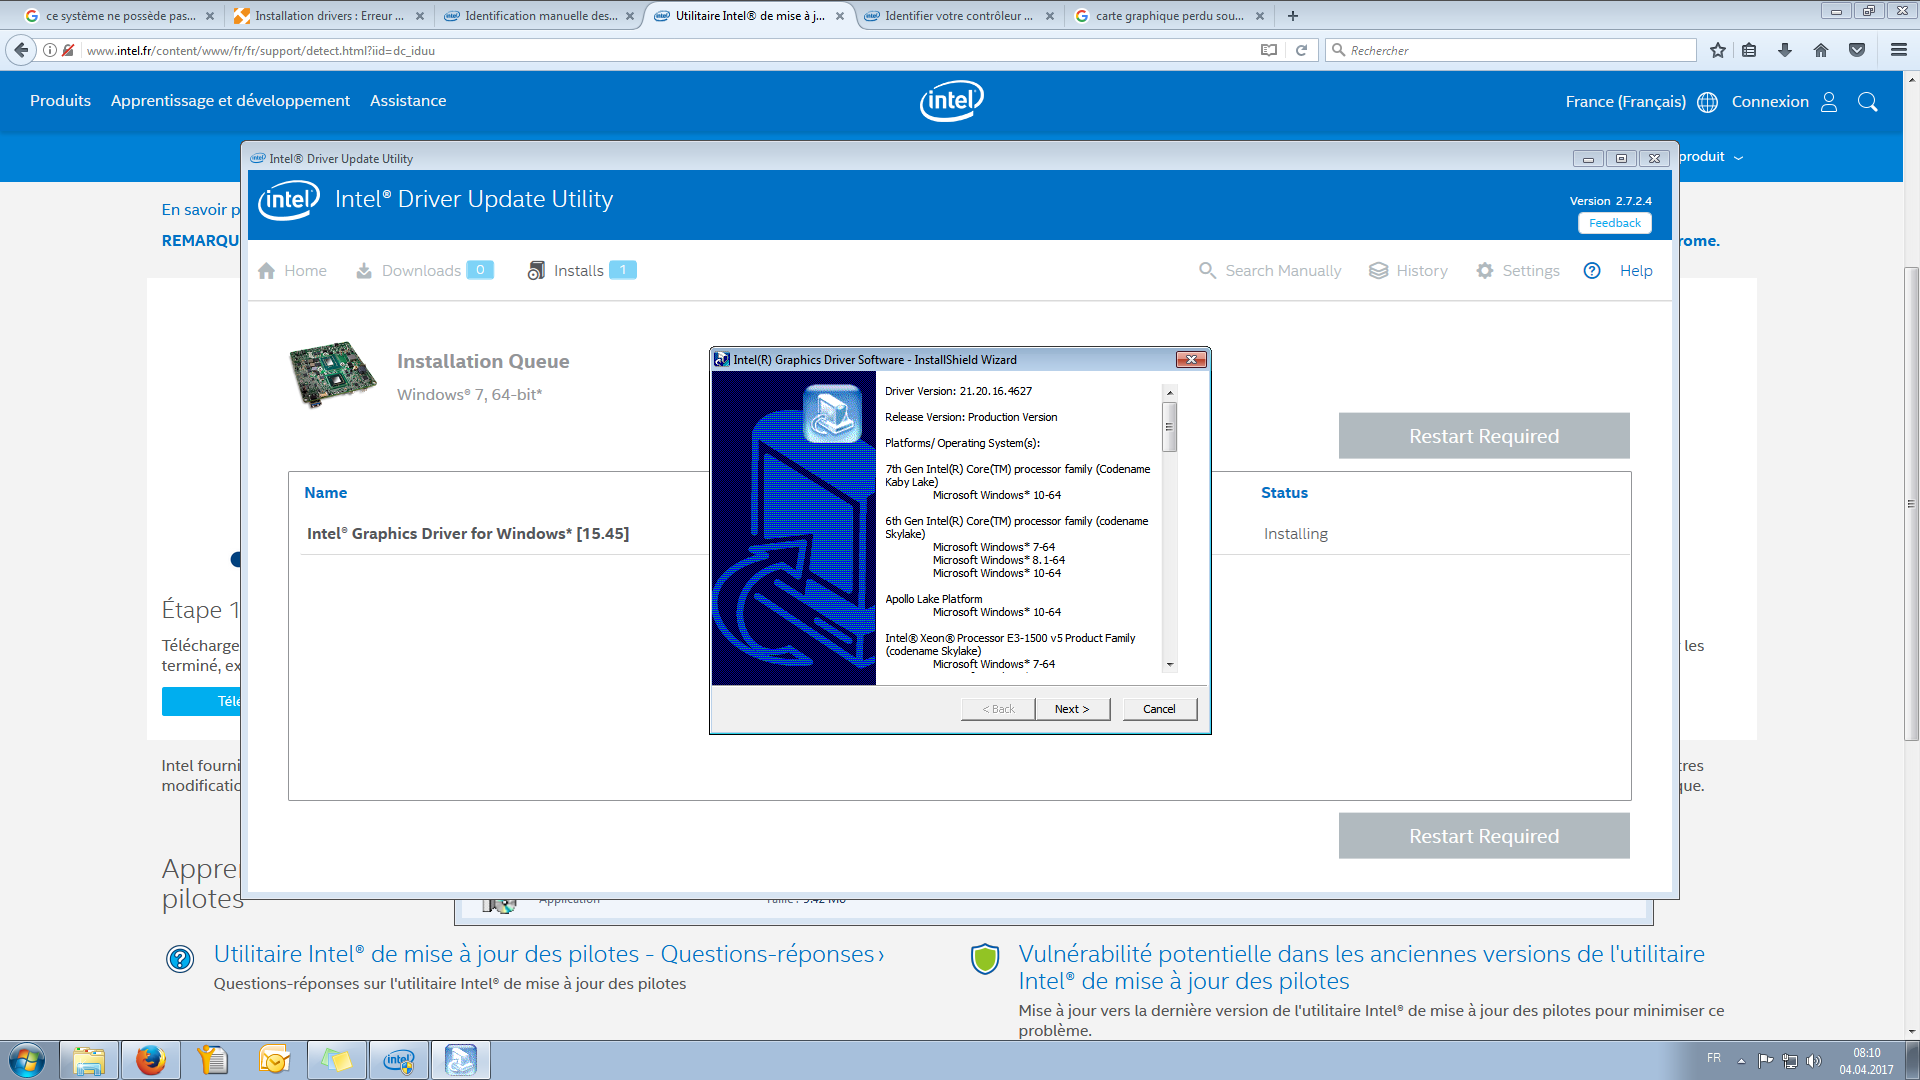Open reader view icon in address bar

coord(1269,50)
